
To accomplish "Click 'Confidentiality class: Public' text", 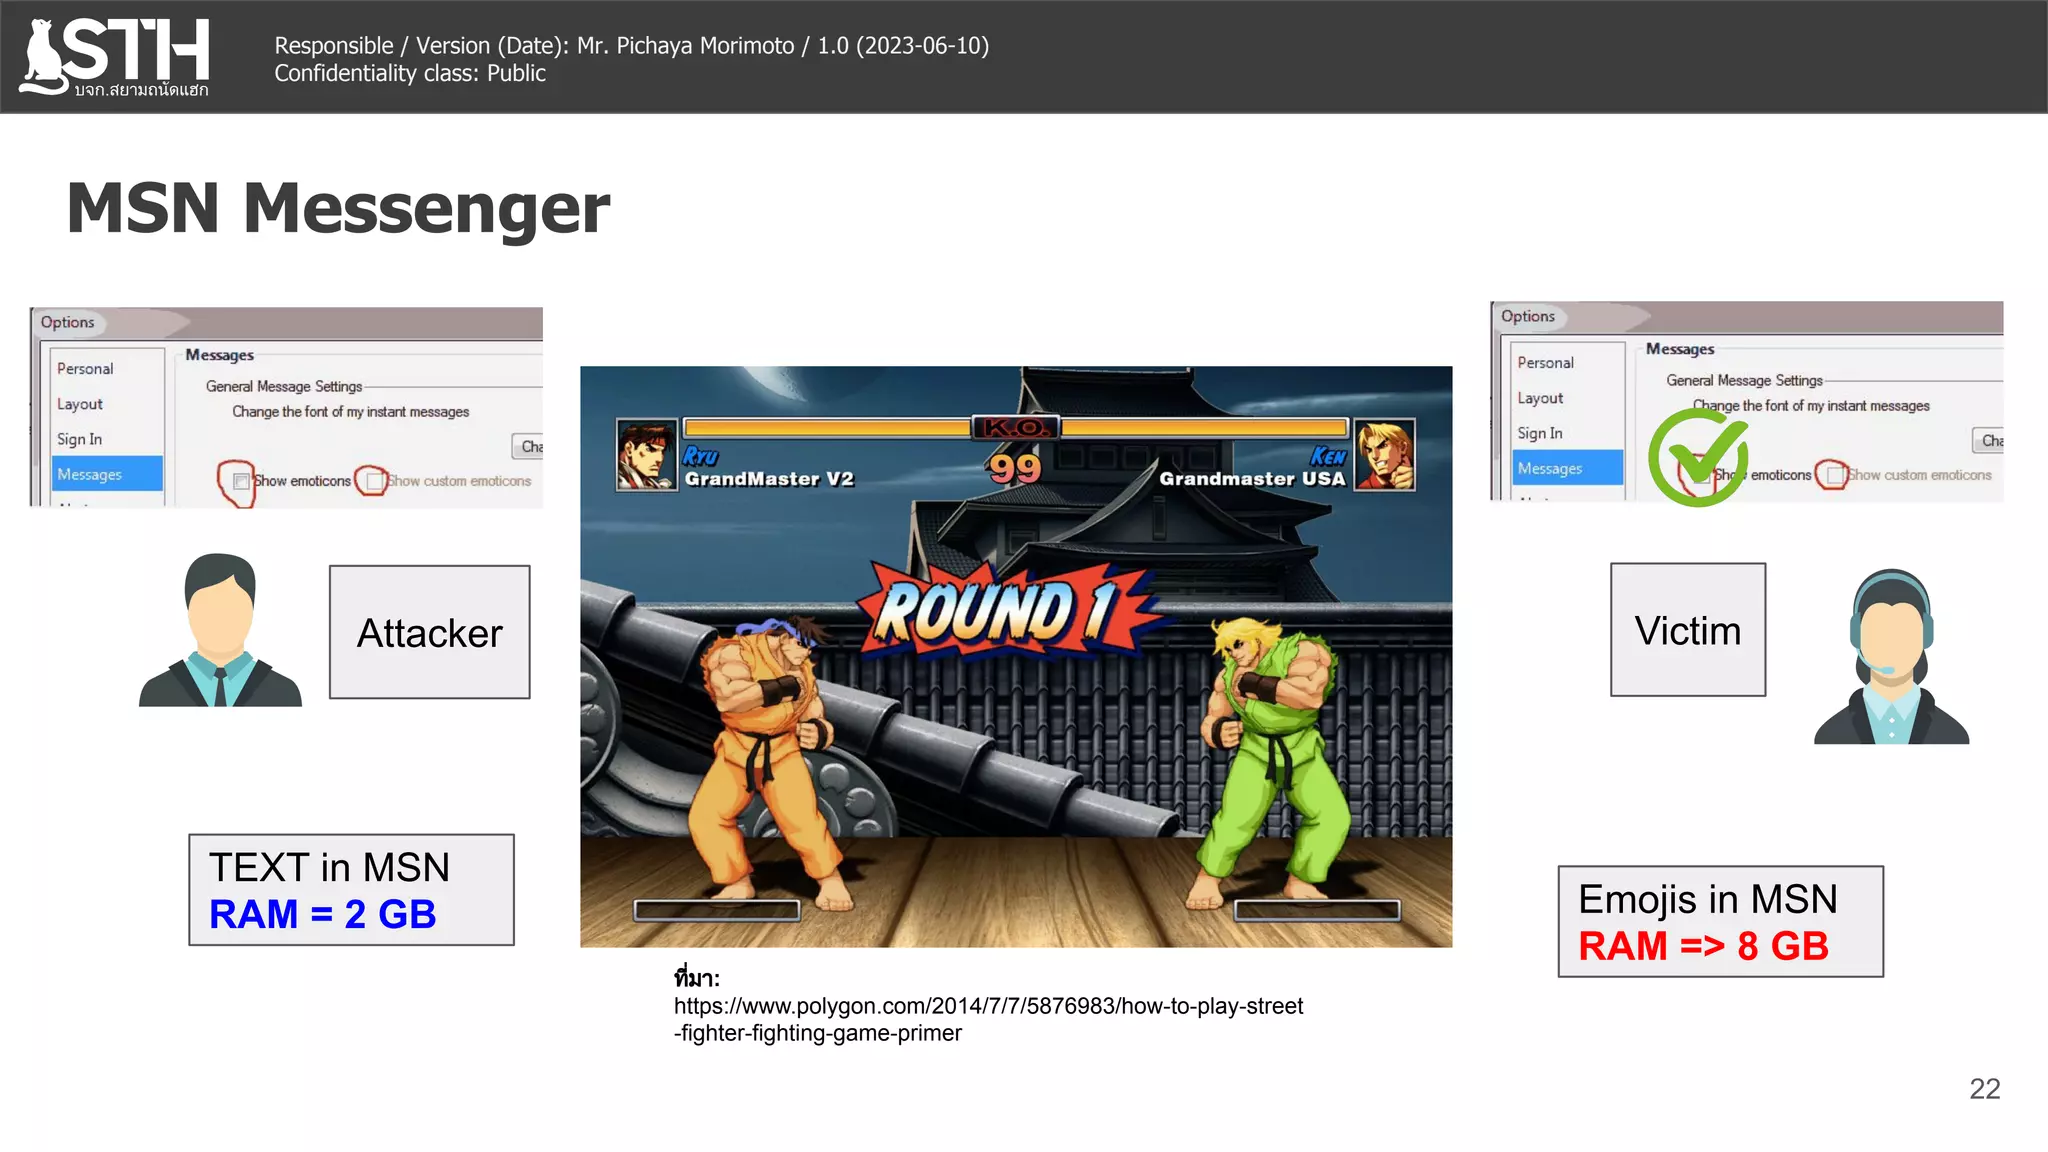I will (410, 73).
